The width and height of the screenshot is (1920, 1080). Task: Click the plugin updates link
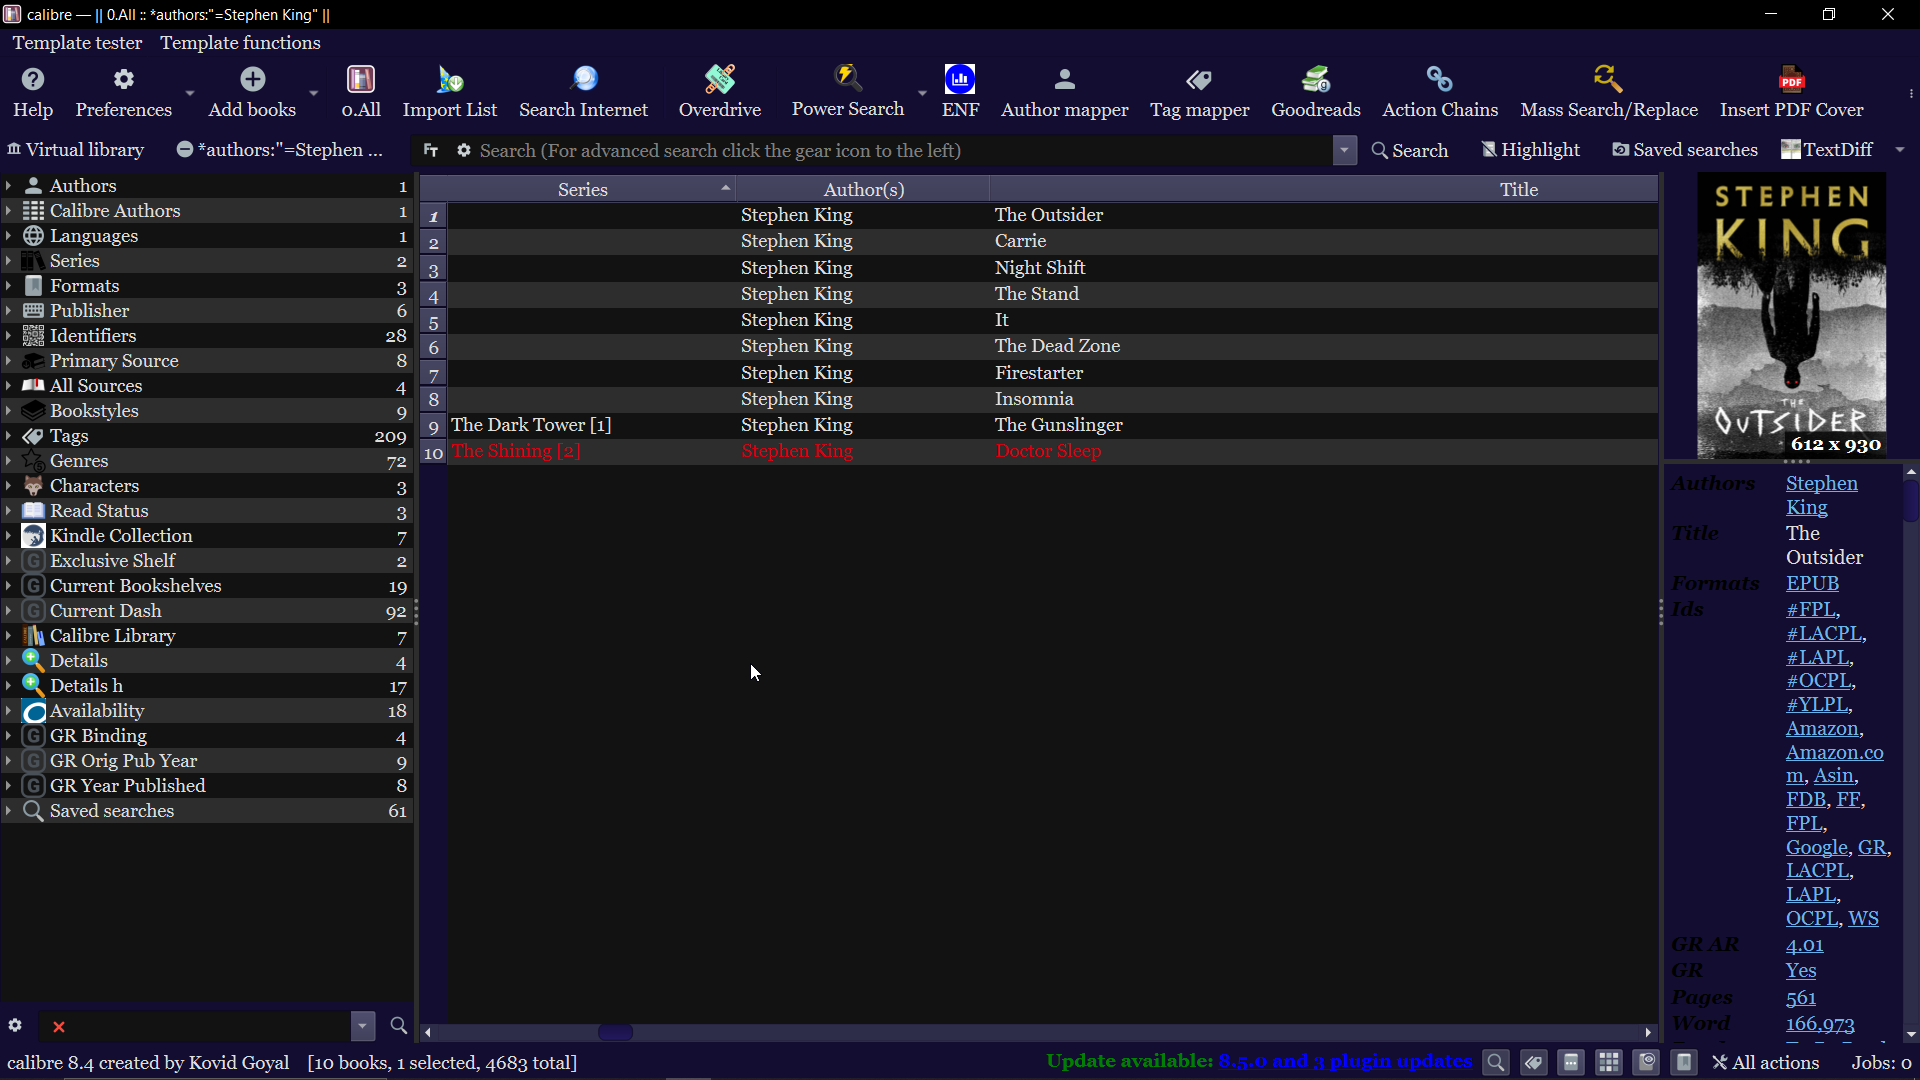pyautogui.click(x=1344, y=1061)
